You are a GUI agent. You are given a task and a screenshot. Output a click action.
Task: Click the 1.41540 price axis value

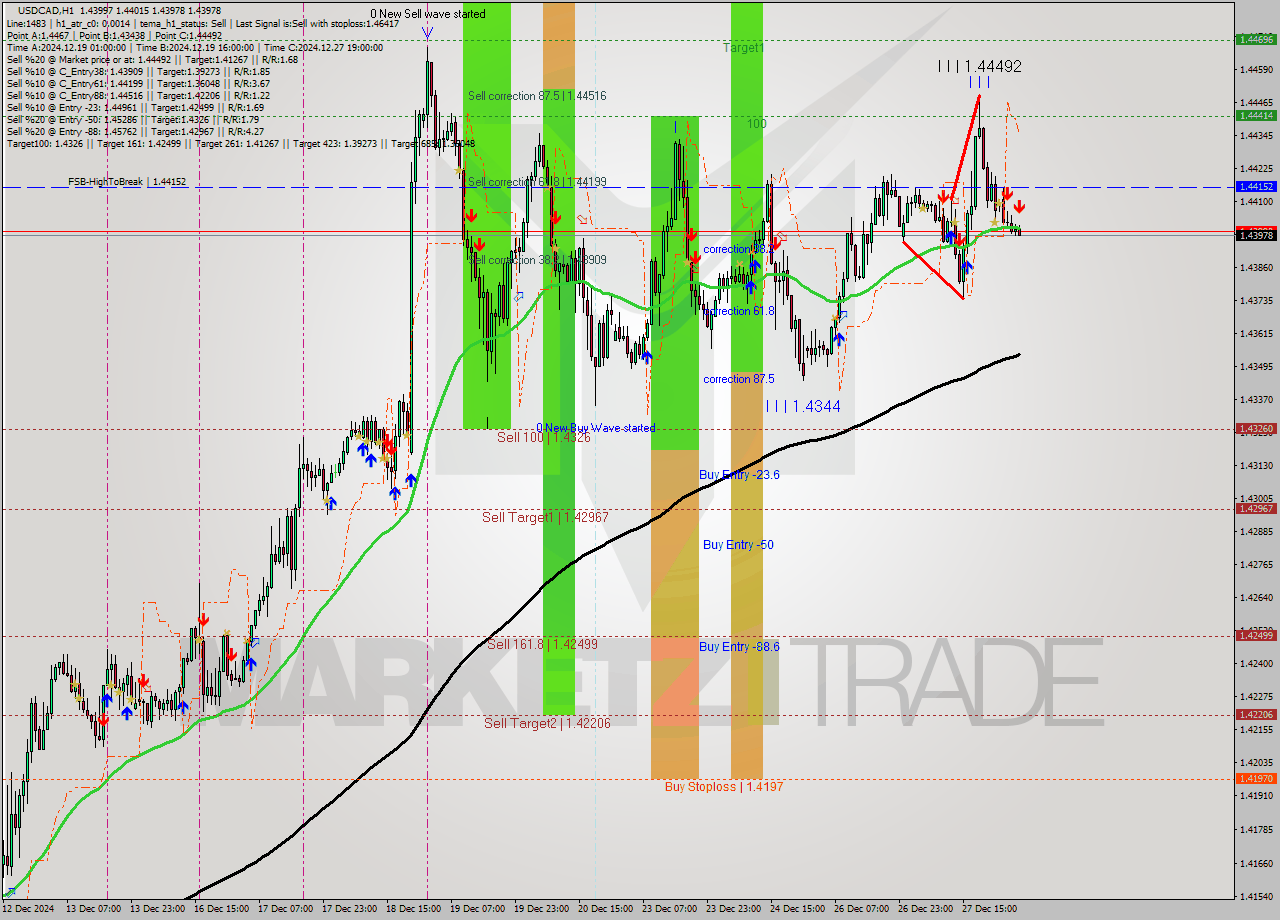point(1256,895)
